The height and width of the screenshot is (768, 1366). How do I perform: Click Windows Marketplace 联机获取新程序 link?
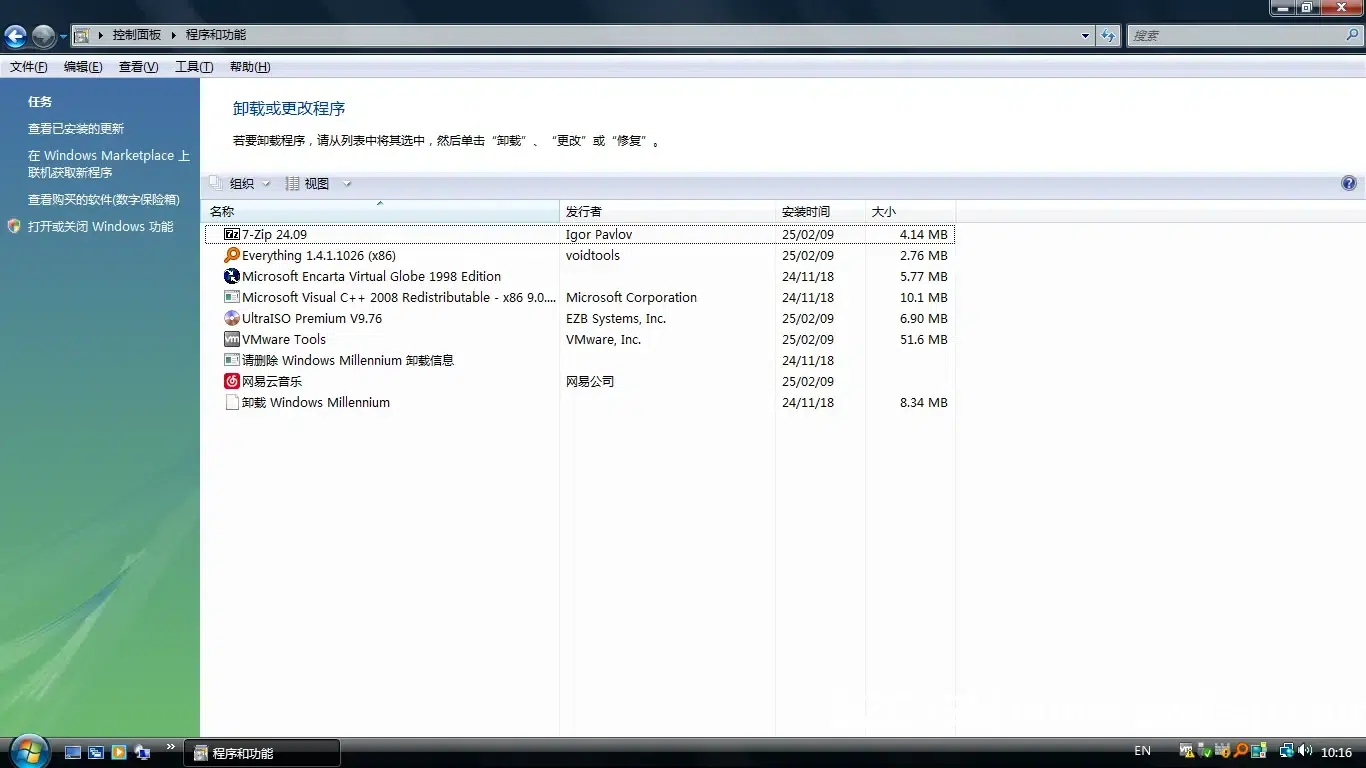point(108,164)
